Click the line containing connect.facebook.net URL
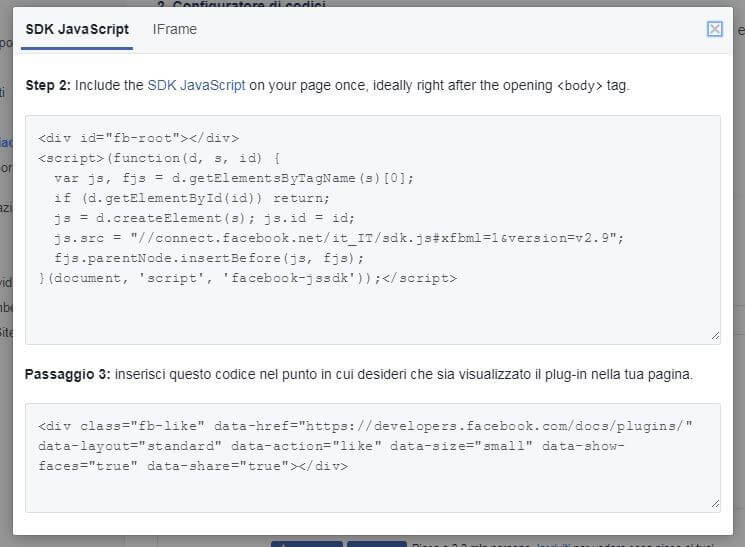 pos(339,238)
